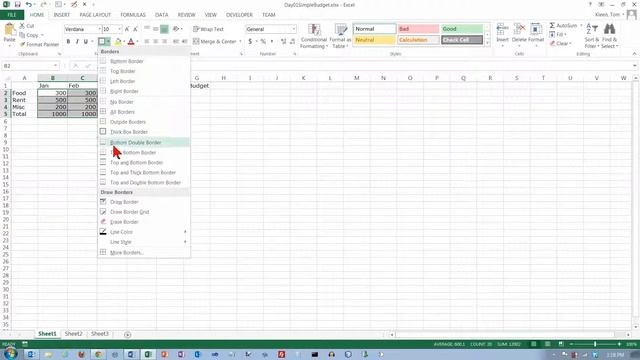
Task: Toggle Underline formatting
Action: pos(86,41)
